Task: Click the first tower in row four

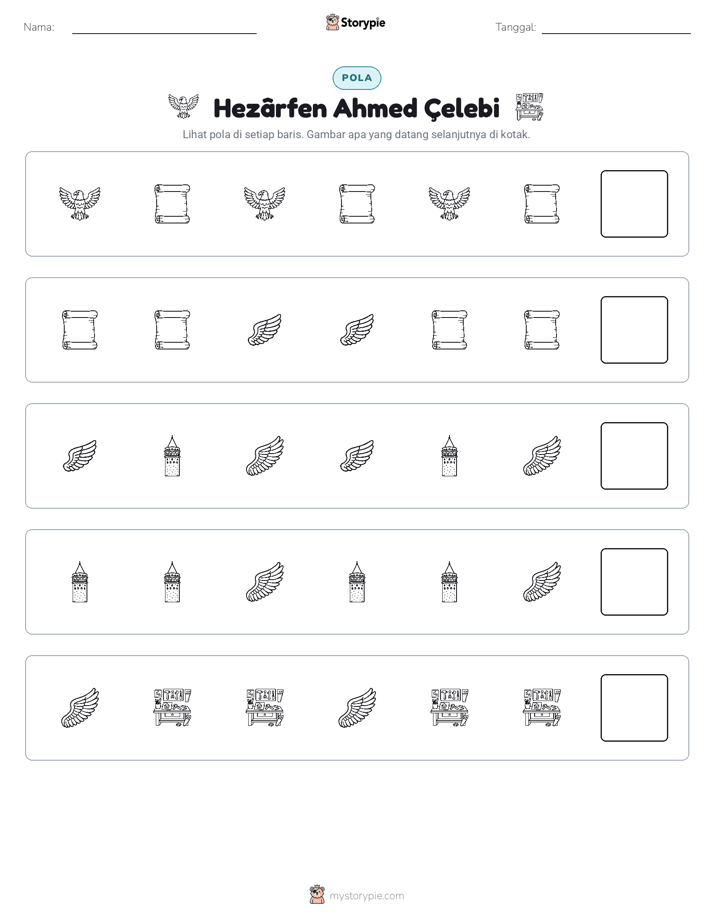Action: [80, 582]
